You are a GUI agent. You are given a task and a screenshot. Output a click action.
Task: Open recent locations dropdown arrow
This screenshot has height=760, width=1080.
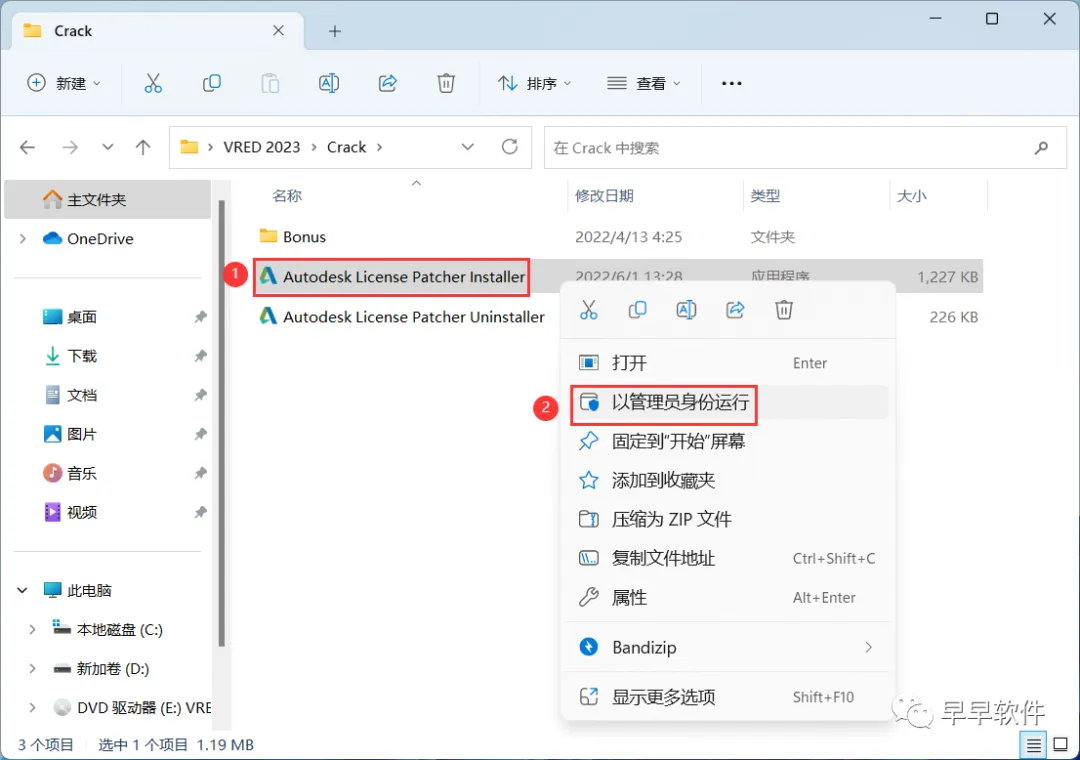(x=107, y=147)
